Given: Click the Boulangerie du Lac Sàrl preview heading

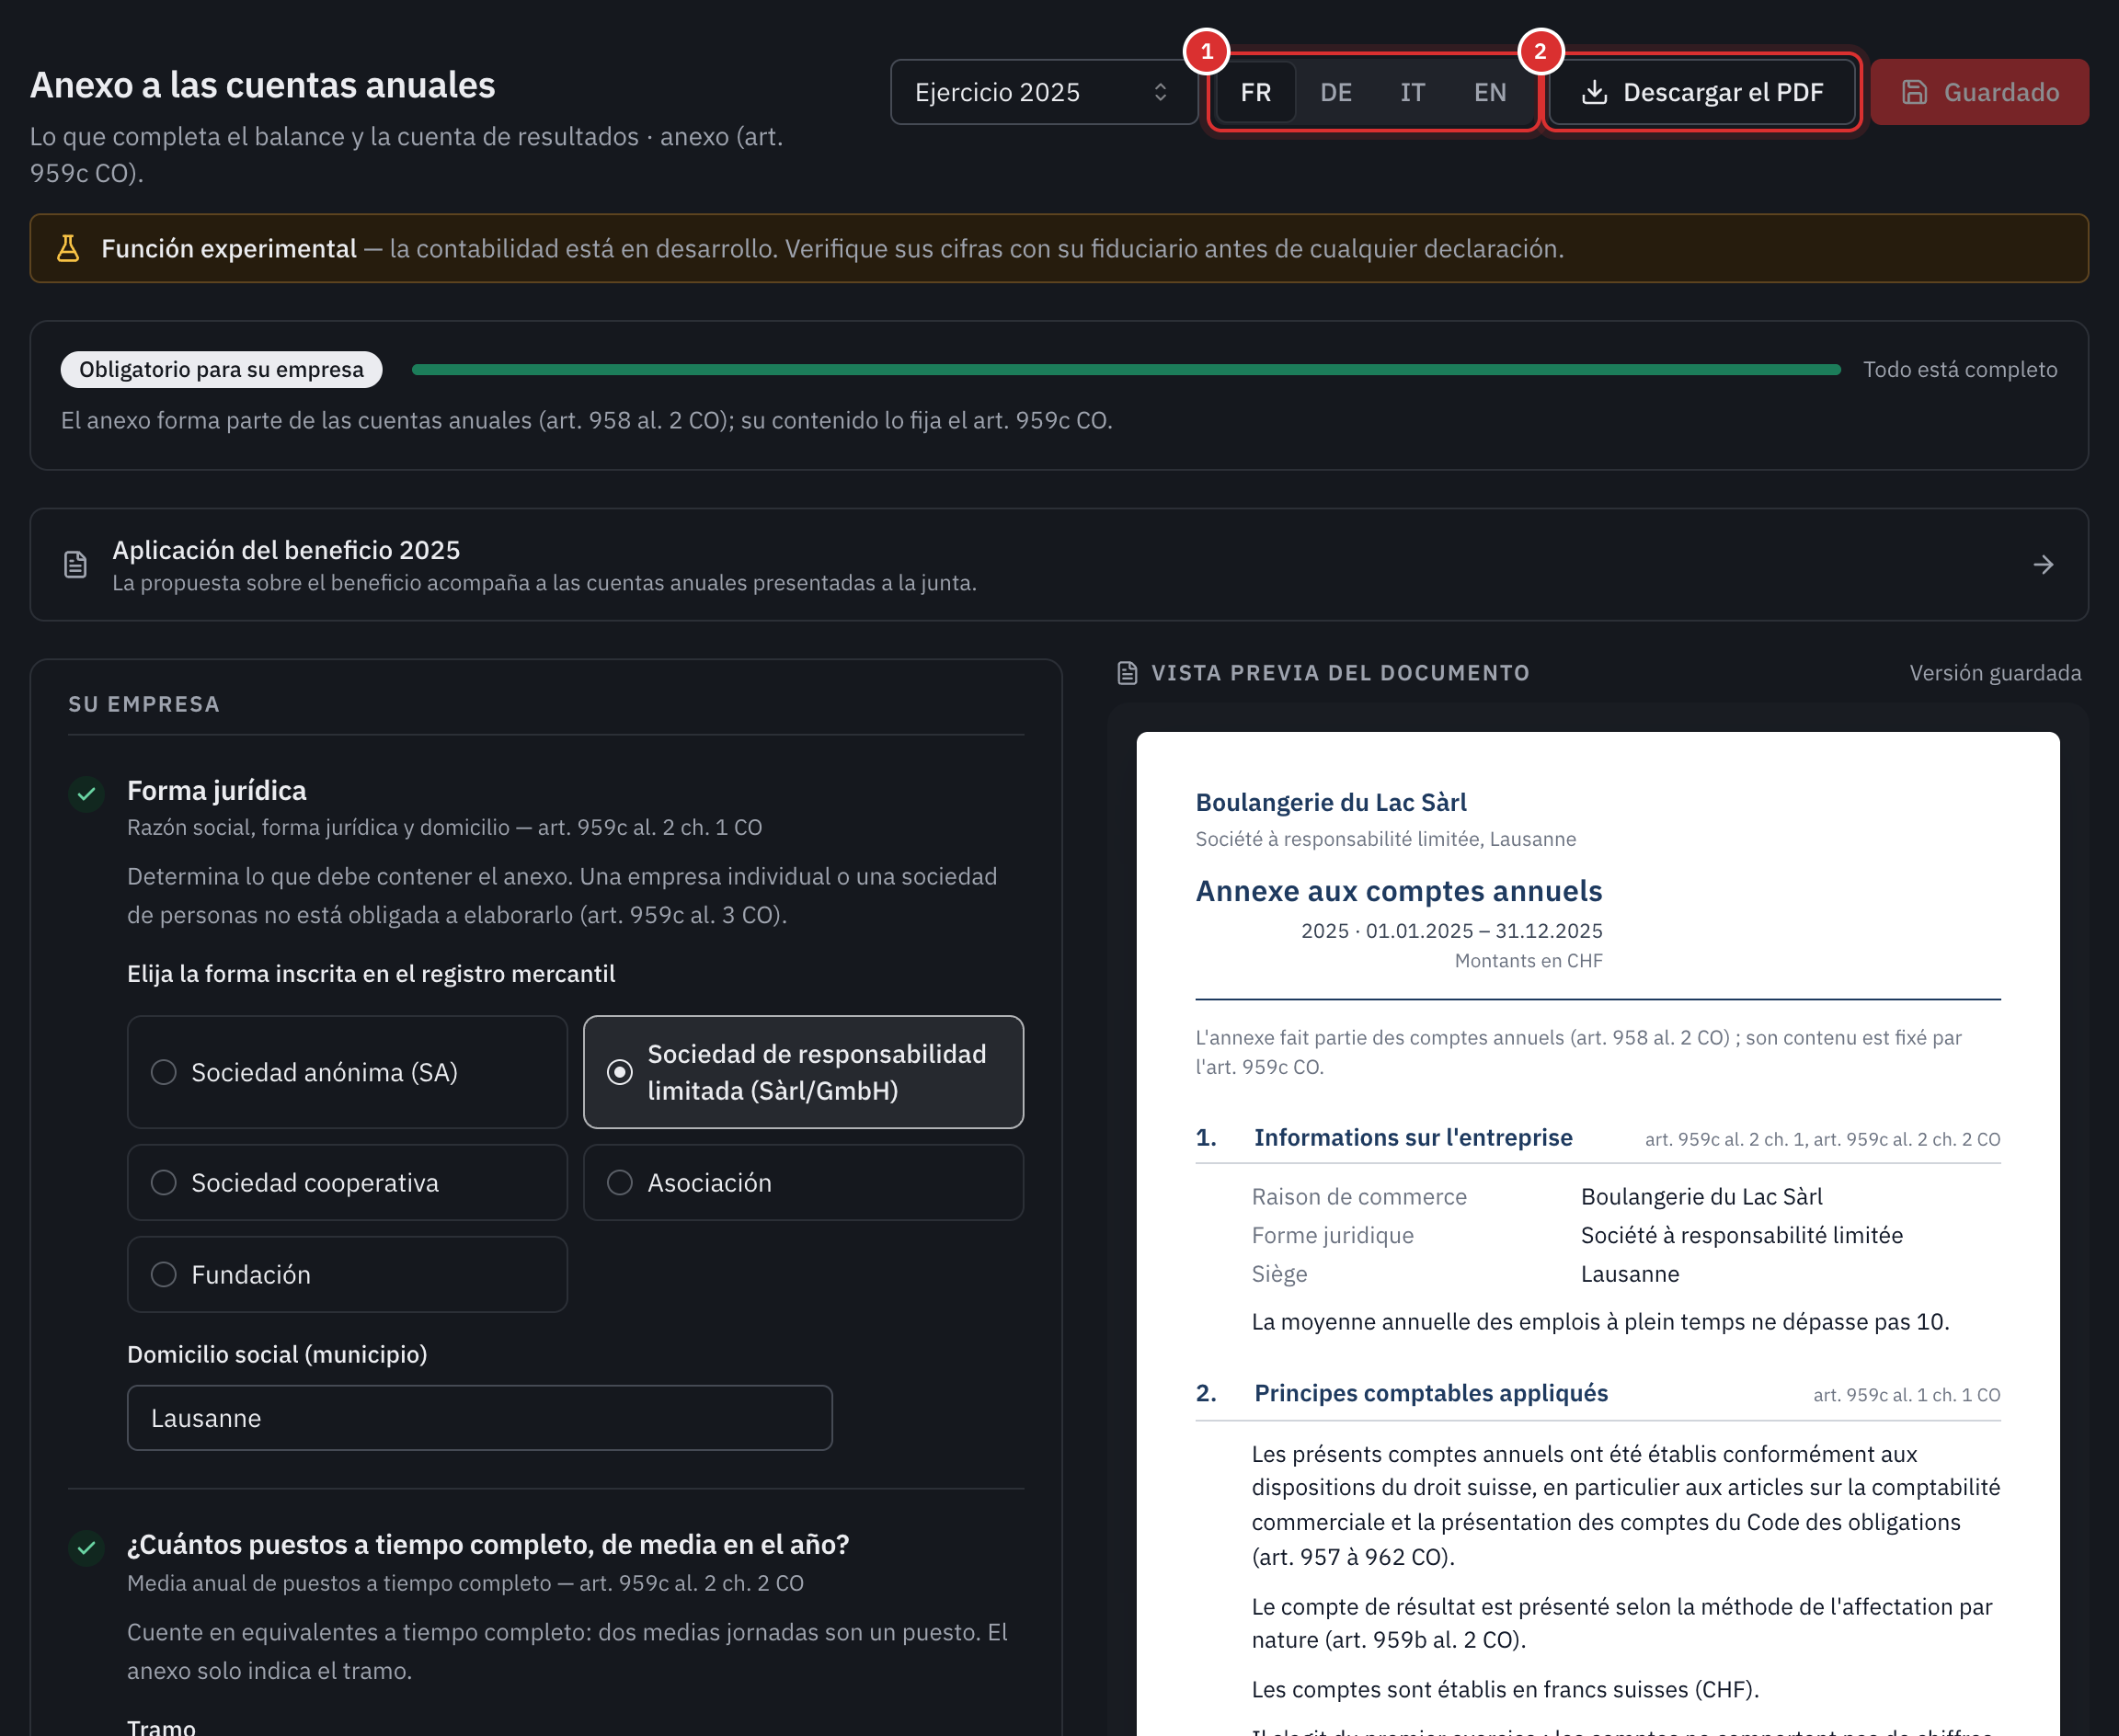Looking at the screenshot, I should point(1330,802).
